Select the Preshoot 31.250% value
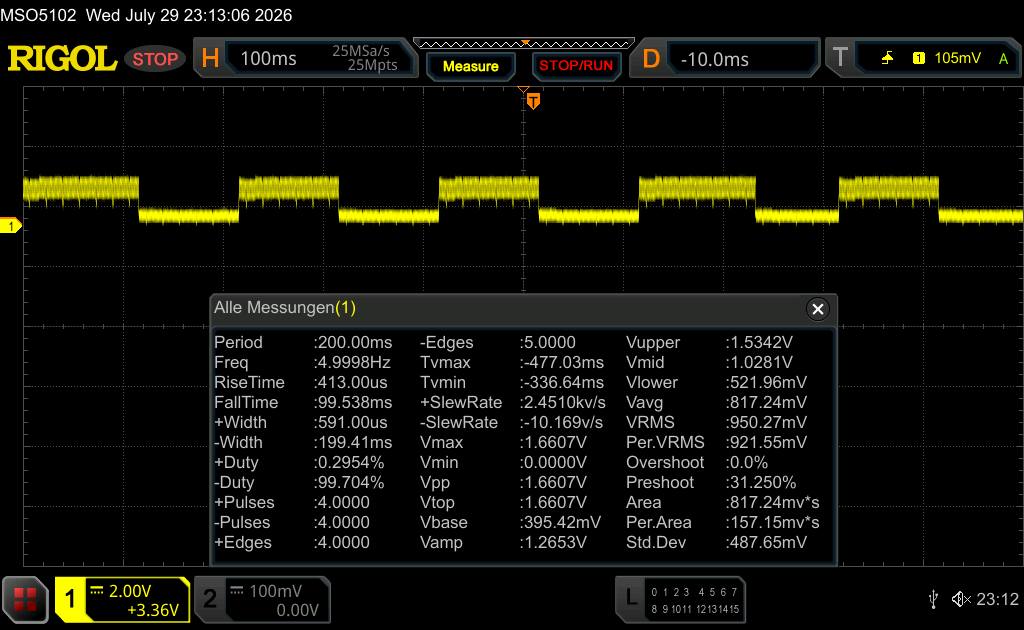Viewport: 1024px width, 630px height. tap(761, 482)
